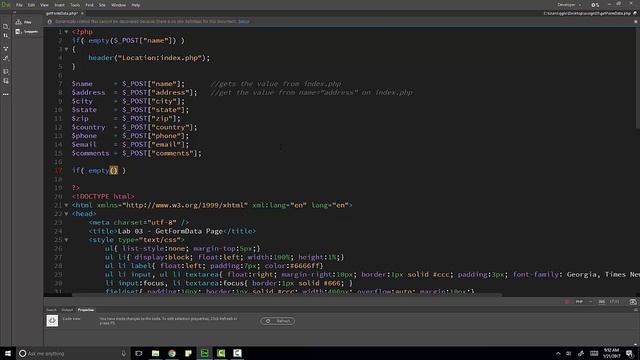Click the Format Source Code icon

coord(6,58)
